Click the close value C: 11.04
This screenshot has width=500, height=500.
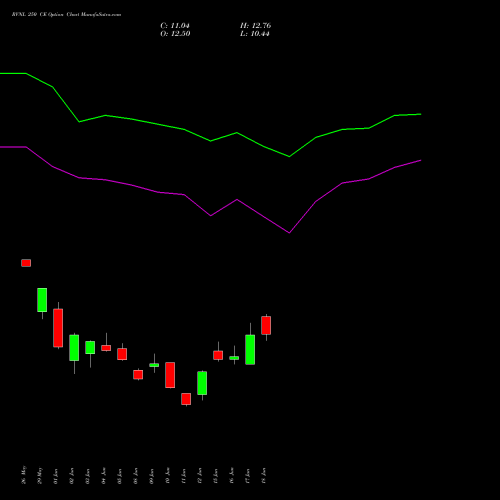click(175, 26)
